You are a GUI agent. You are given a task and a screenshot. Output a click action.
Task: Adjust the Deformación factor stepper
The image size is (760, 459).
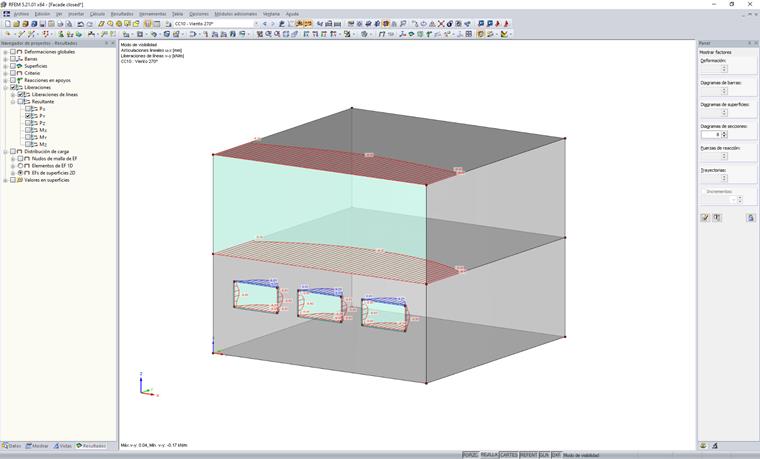coord(724,69)
